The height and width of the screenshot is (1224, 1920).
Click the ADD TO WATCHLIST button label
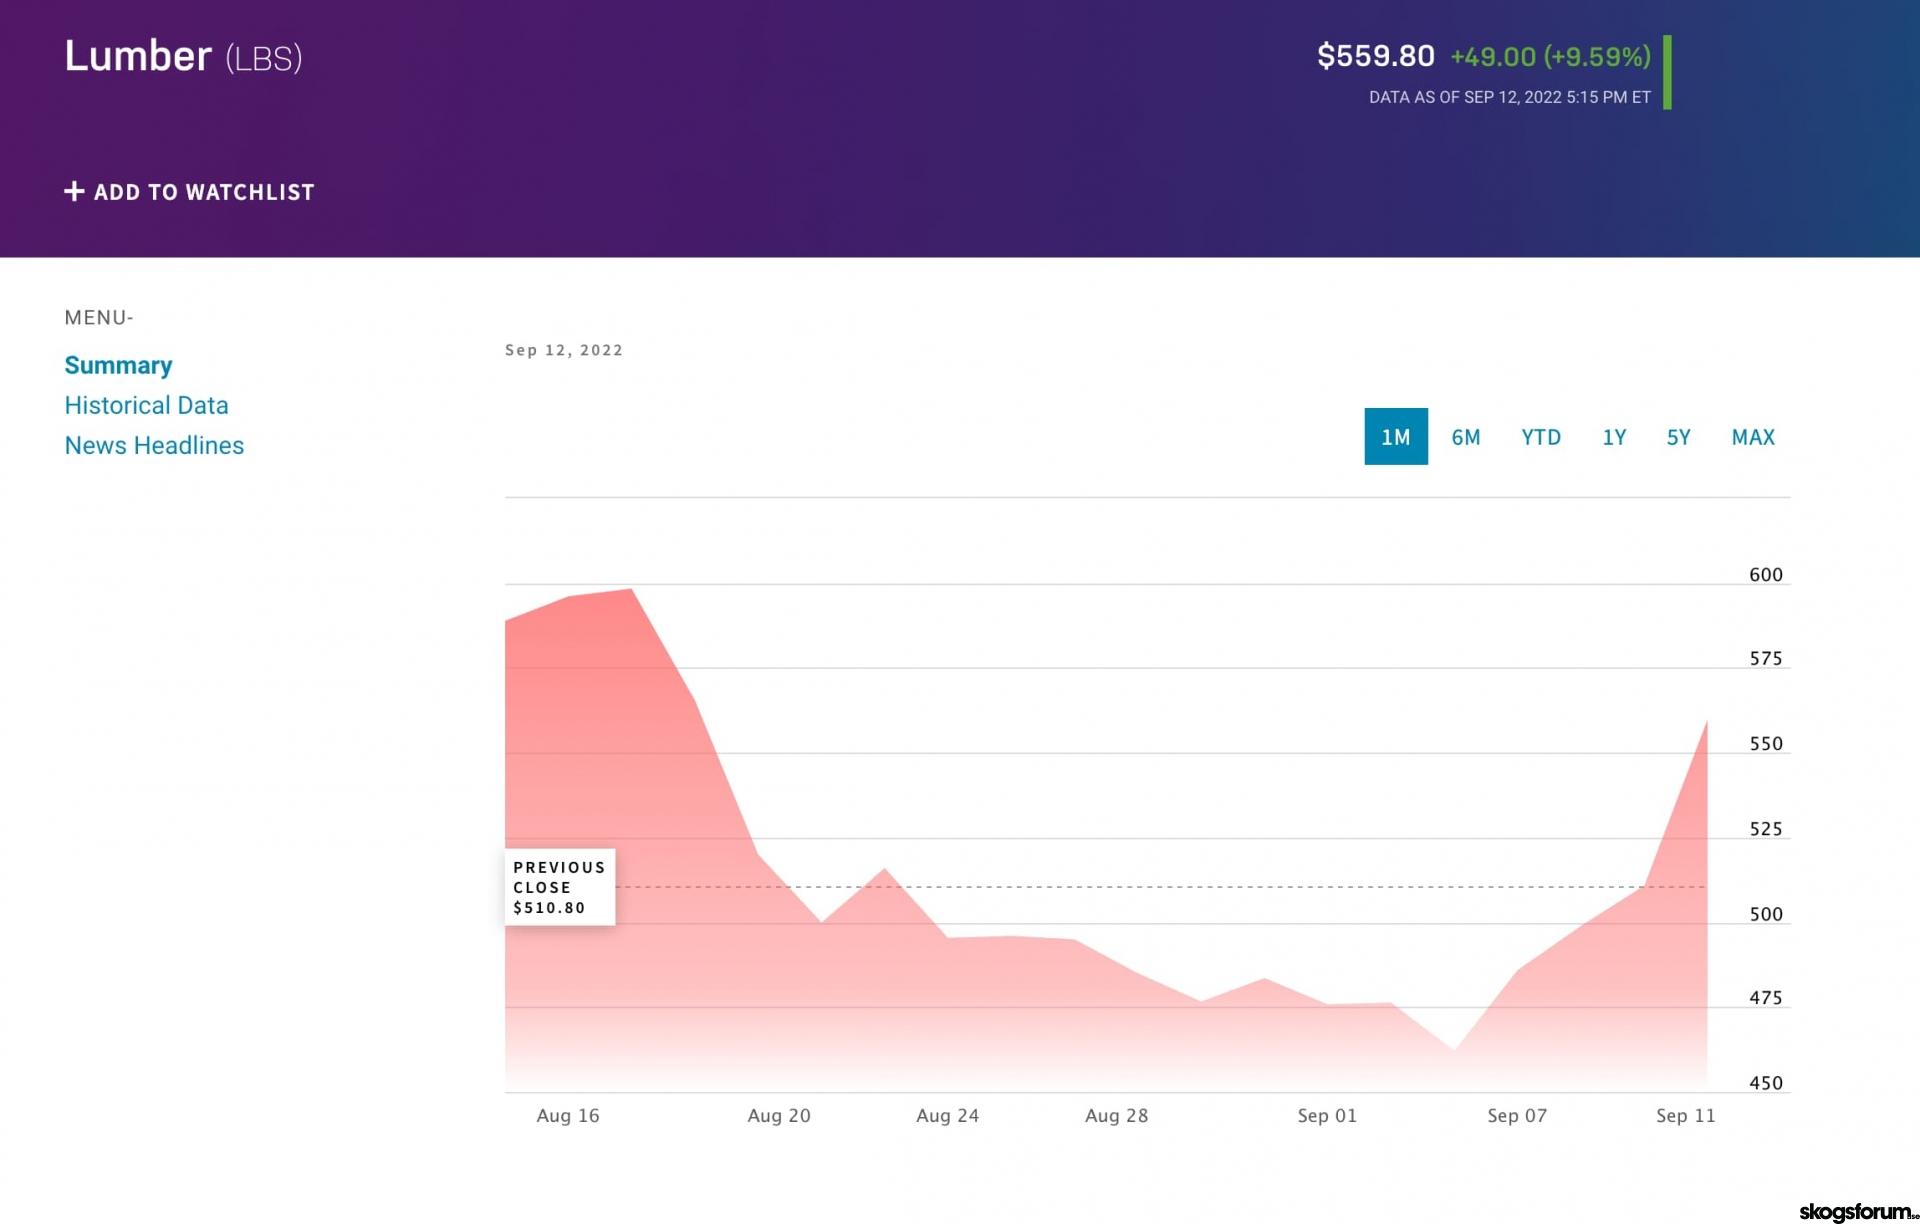point(204,192)
